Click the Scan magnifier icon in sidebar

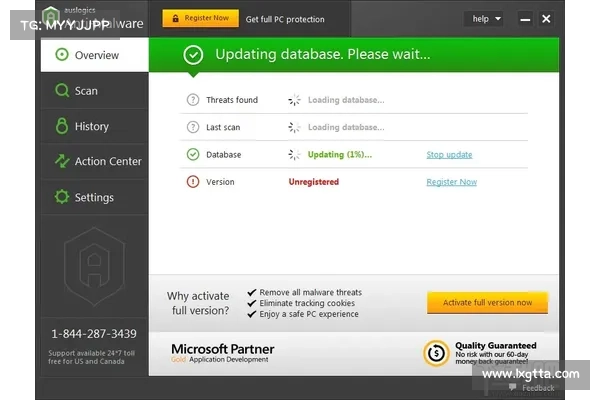61,91
